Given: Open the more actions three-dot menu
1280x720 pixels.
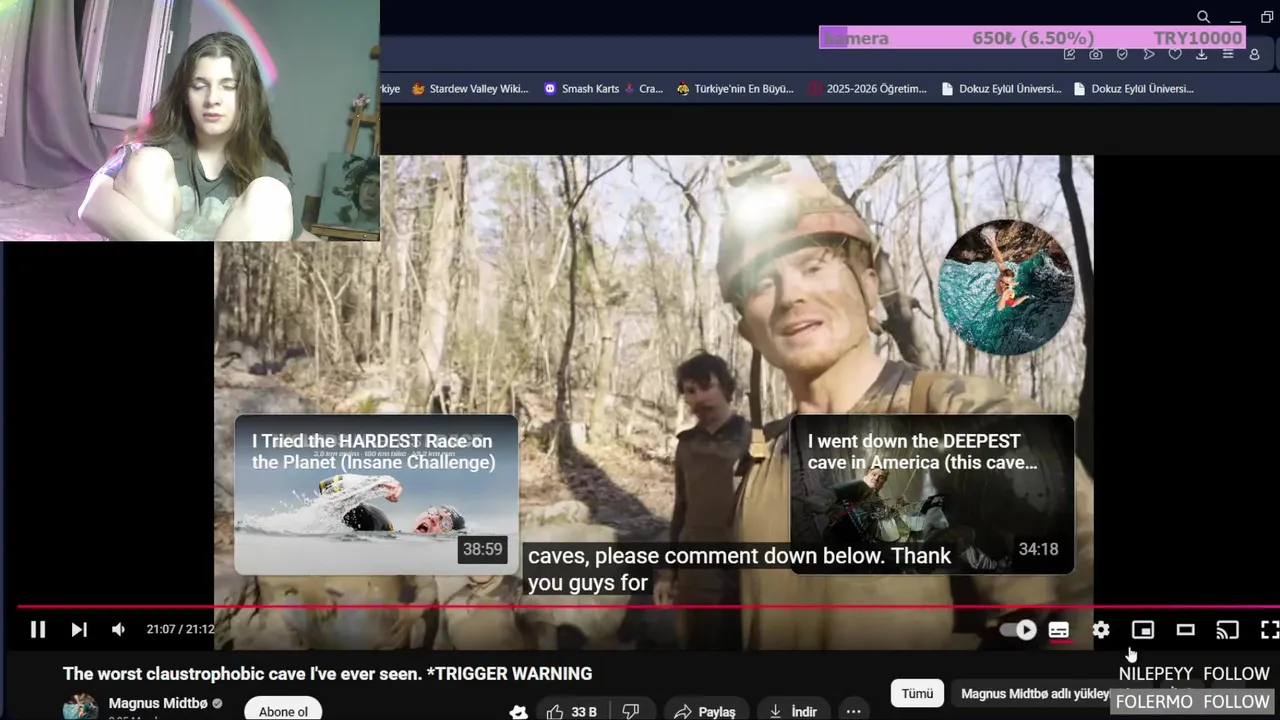Looking at the screenshot, I should (x=853, y=711).
